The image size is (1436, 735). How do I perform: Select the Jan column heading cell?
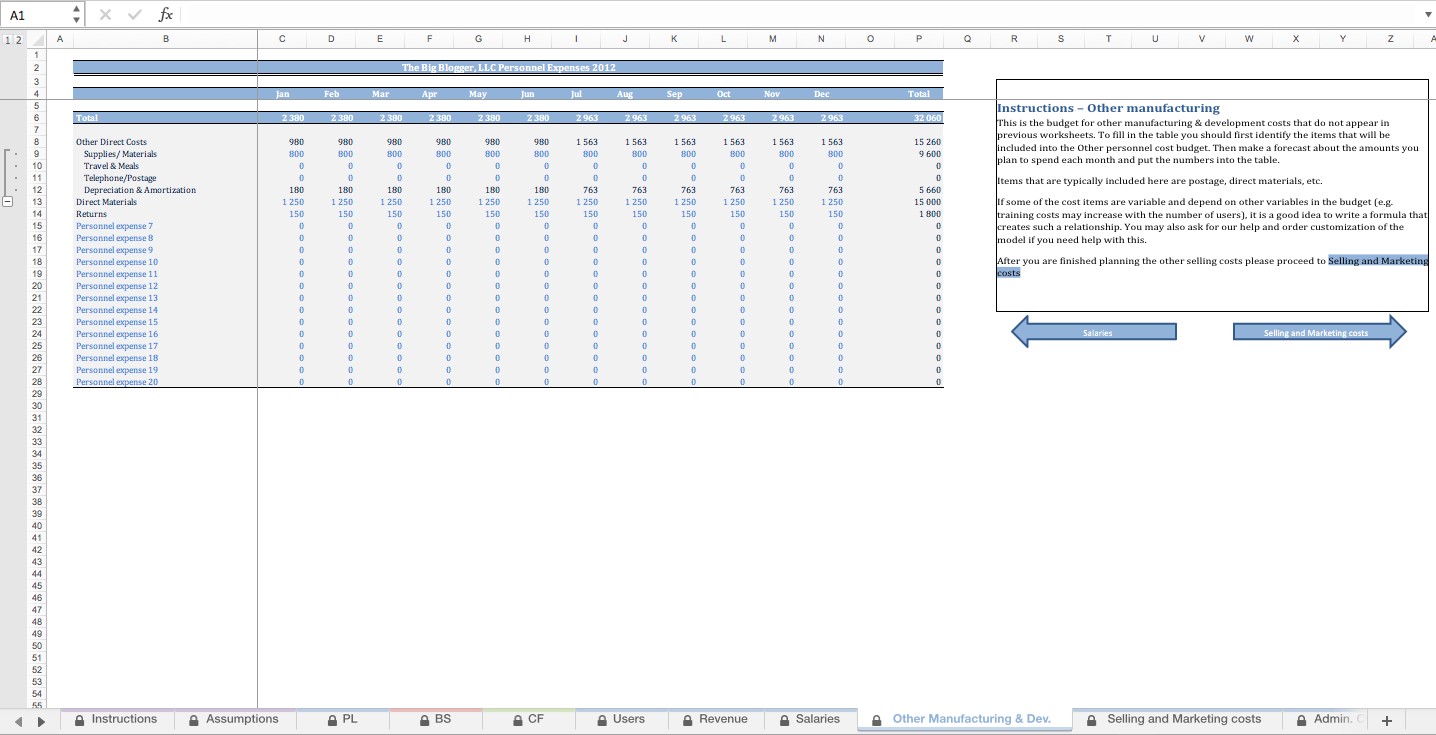(x=283, y=94)
